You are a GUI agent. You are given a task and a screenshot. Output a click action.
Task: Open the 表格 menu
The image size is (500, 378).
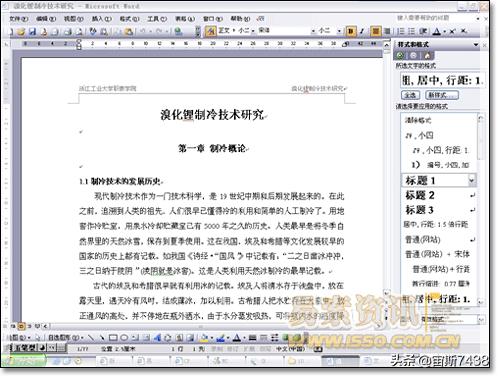click(x=185, y=19)
